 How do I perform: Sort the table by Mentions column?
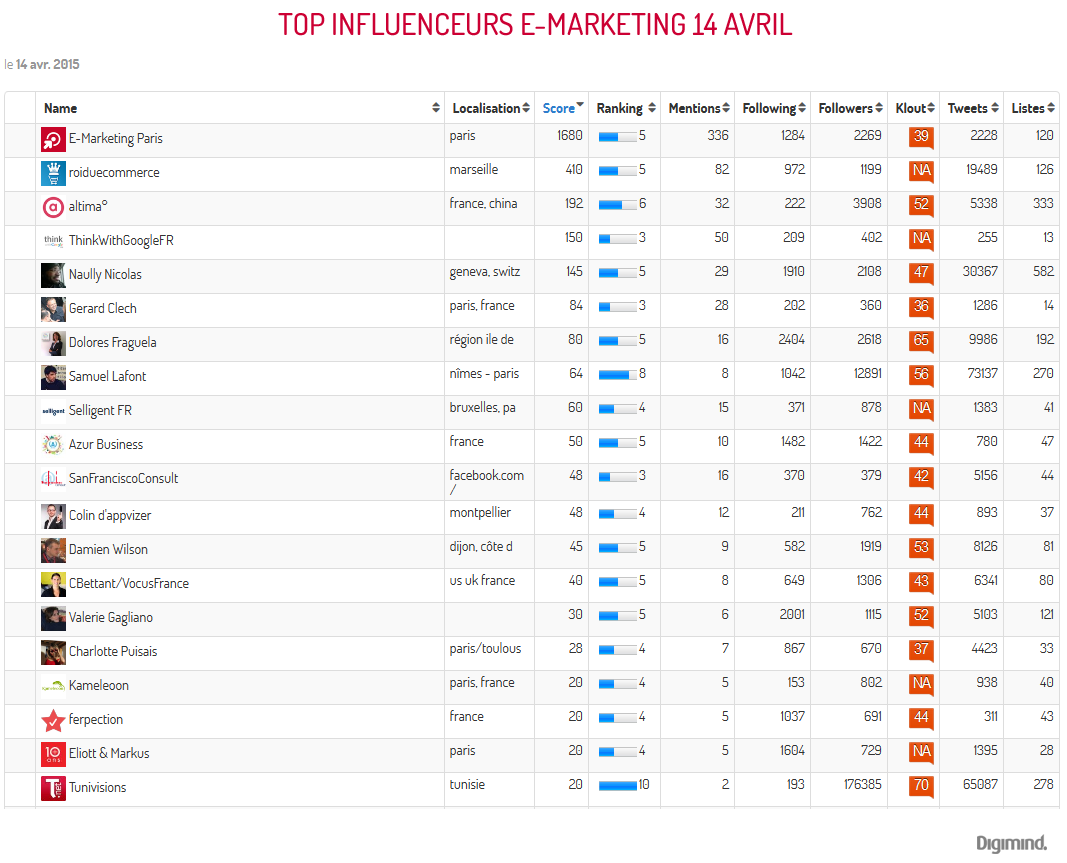(698, 108)
